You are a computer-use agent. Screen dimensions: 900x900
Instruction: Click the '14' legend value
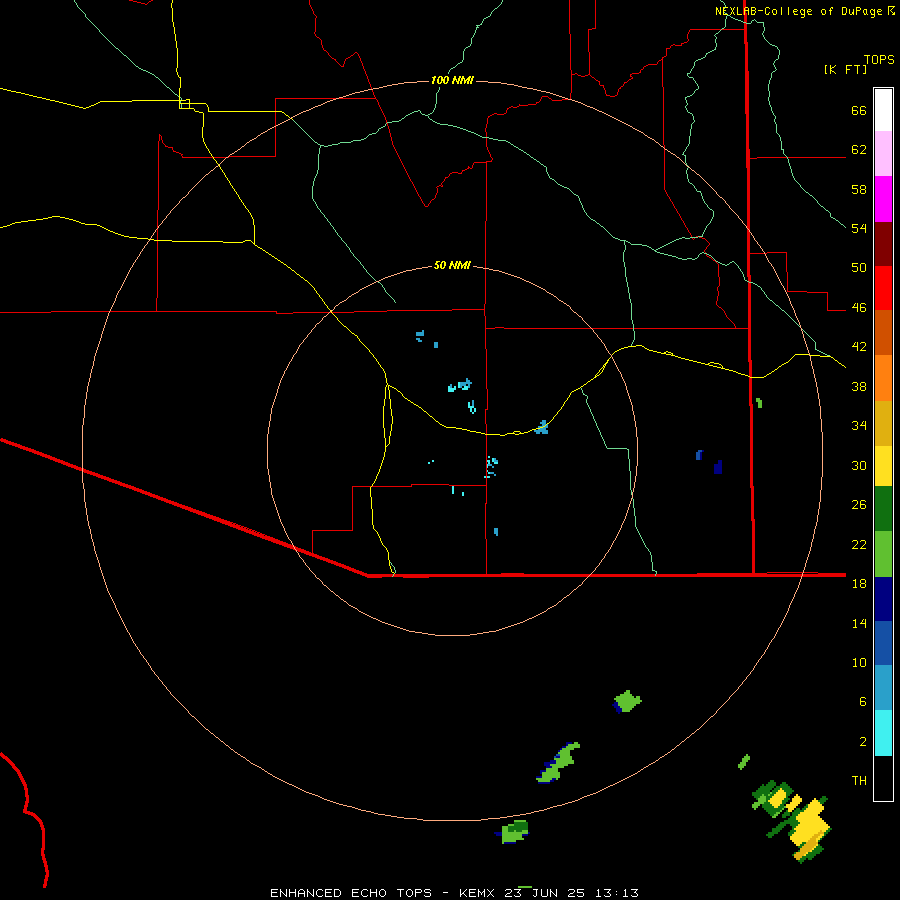click(859, 623)
